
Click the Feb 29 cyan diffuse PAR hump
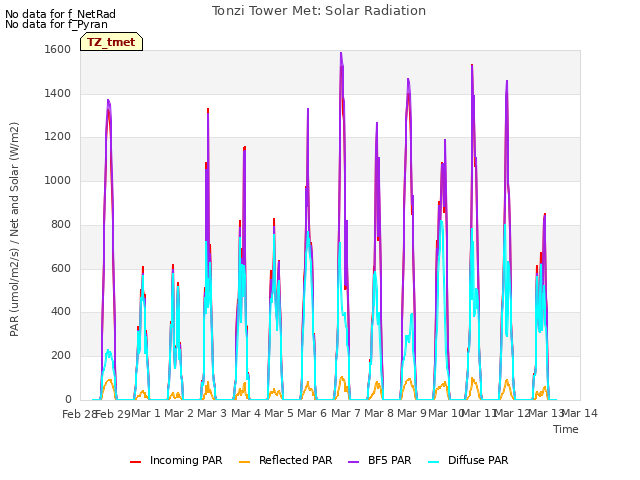click(108, 352)
